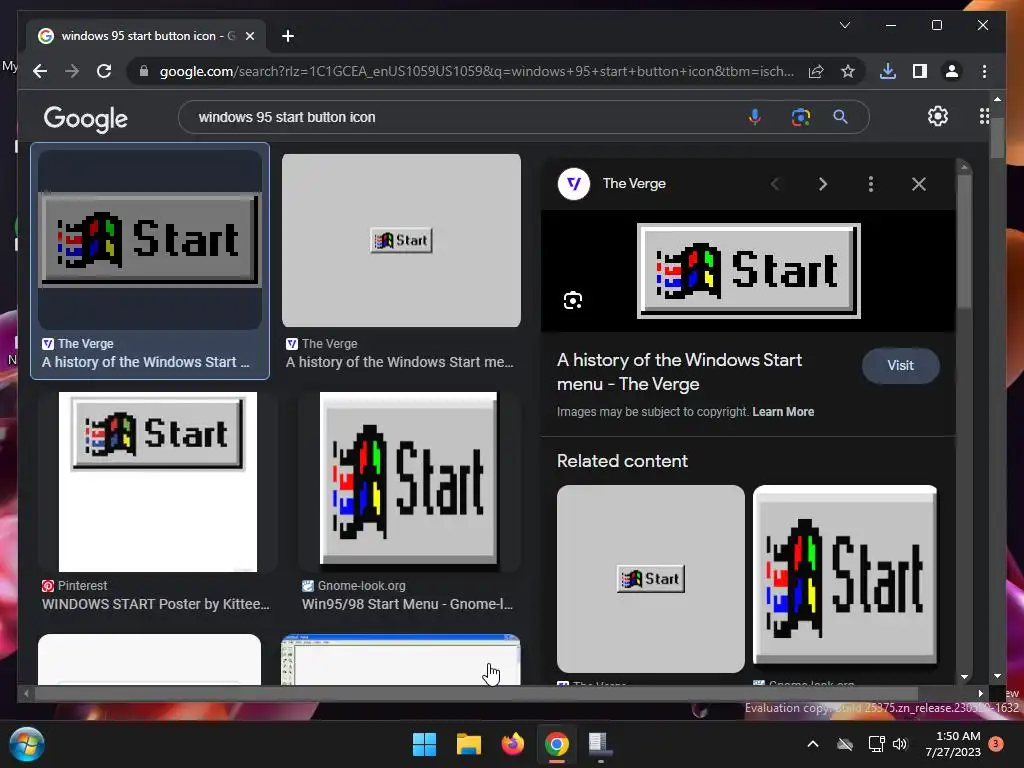
Task: Open a new browser tab
Action: (287, 36)
